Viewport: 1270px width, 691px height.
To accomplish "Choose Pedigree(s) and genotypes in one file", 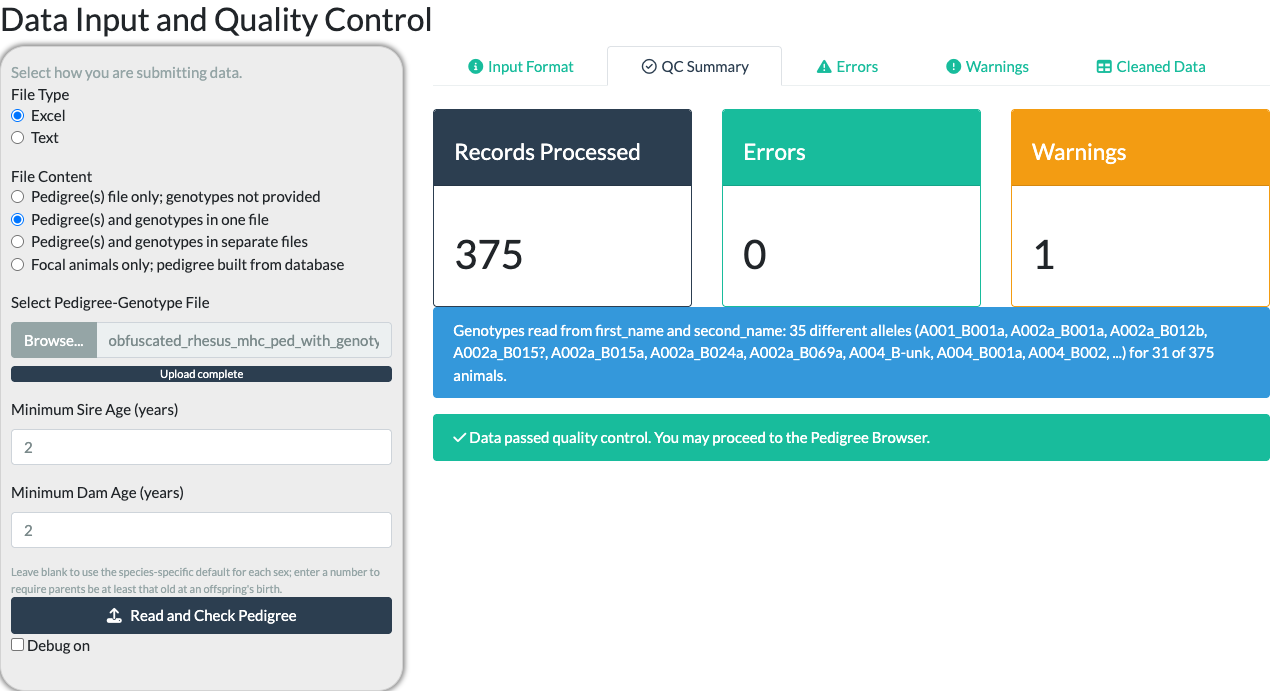I will coord(17,219).
